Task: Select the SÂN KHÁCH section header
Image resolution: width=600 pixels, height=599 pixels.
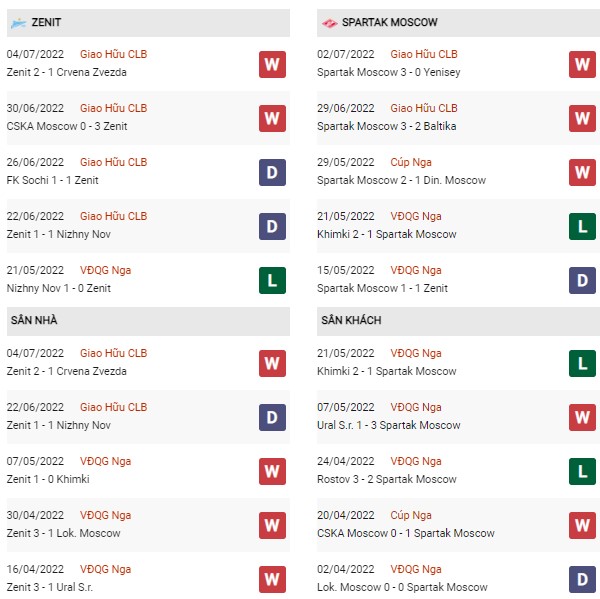Action: pyautogui.click(x=458, y=321)
